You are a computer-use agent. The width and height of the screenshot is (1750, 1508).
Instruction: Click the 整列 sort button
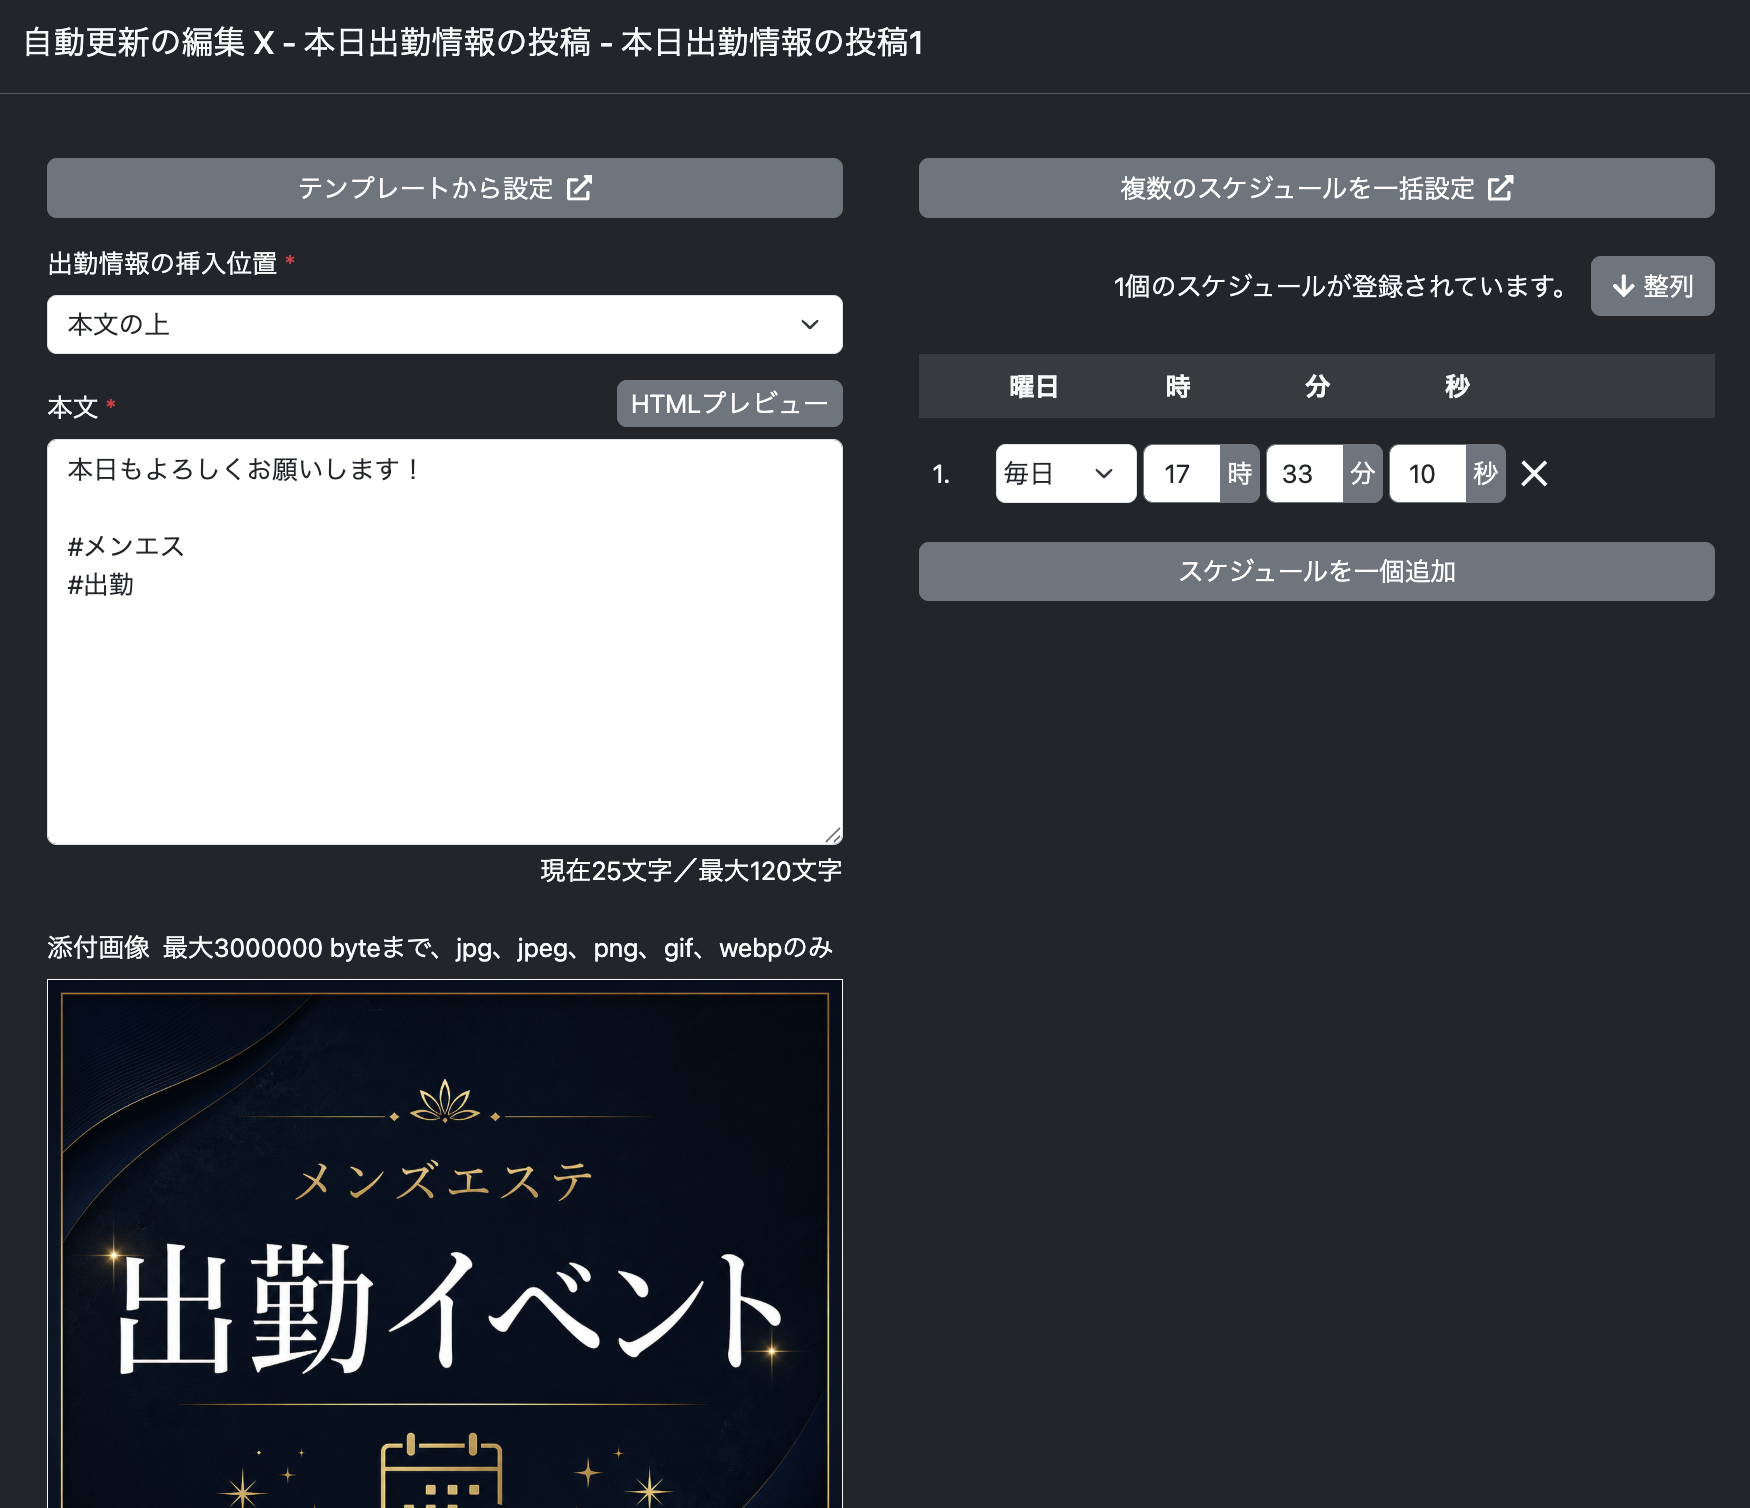click(x=1652, y=286)
